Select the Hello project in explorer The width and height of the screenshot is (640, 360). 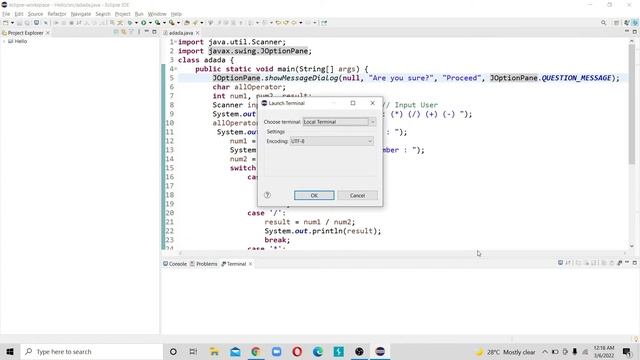tap(18, 41)
